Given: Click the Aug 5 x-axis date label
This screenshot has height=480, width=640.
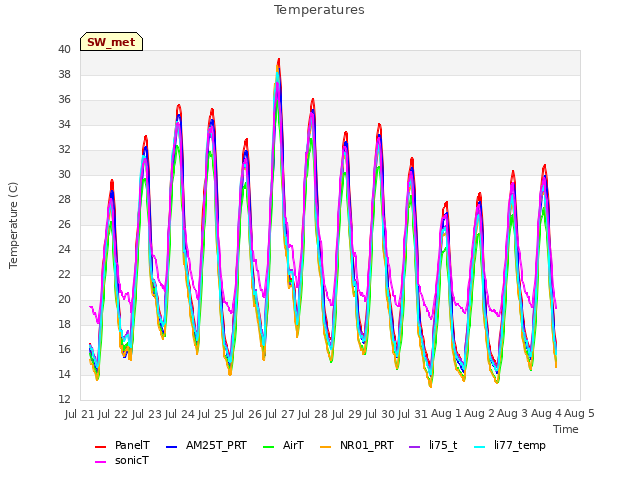Looking at the screenshot, I should [580, 414].
